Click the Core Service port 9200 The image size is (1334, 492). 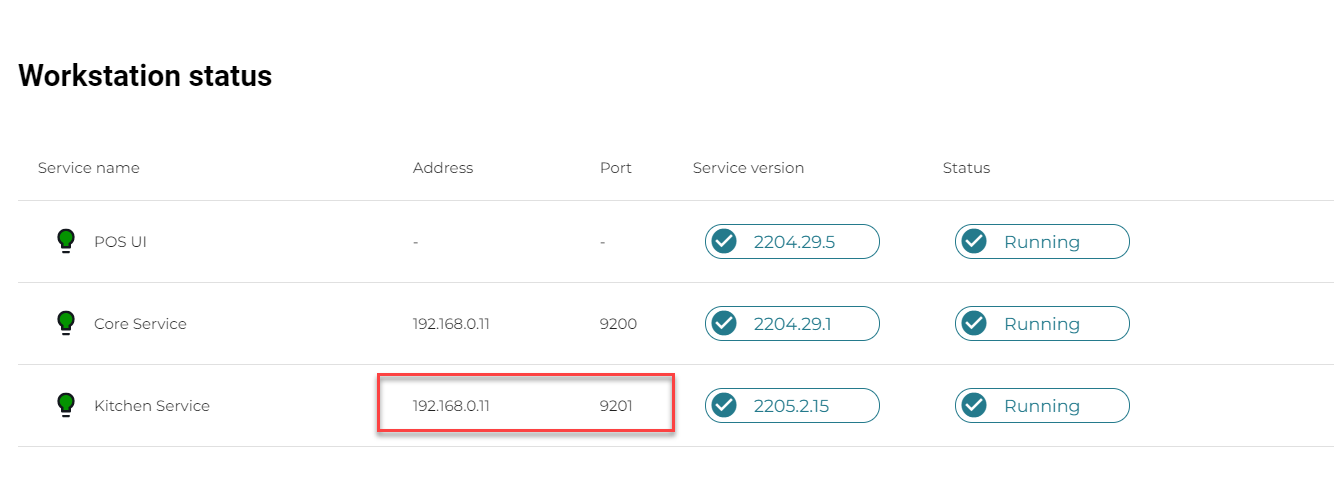pyautogui.click(x=618, y=324)
